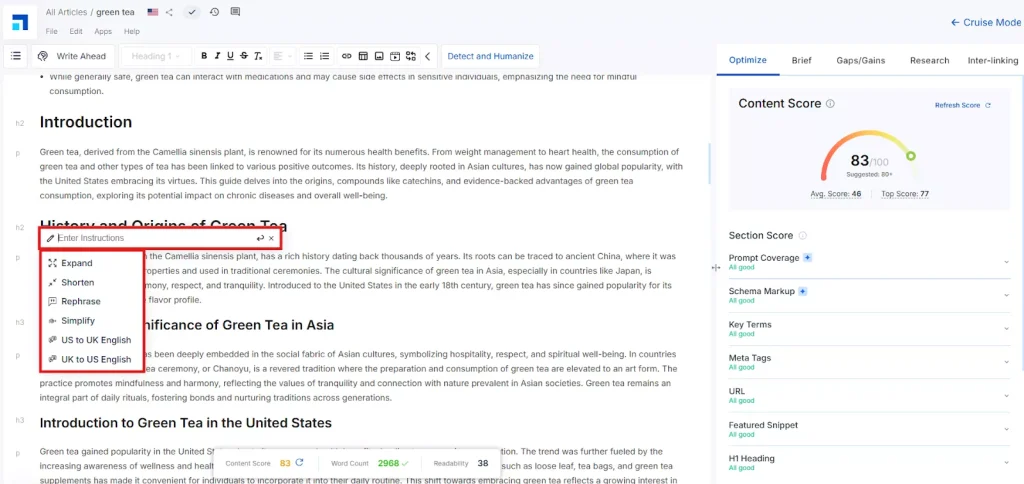Click the Refresh Score link
Screen dimensions: 1024x484
tap(962, 105)
